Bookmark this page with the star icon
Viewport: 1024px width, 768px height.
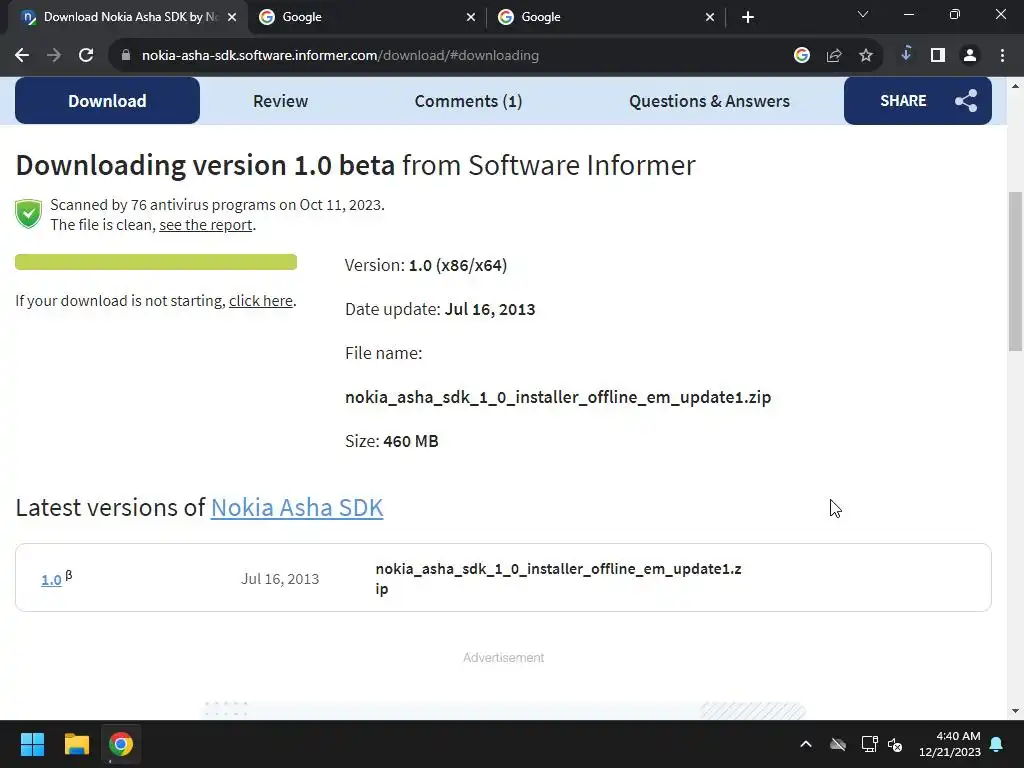pos(866,56)
